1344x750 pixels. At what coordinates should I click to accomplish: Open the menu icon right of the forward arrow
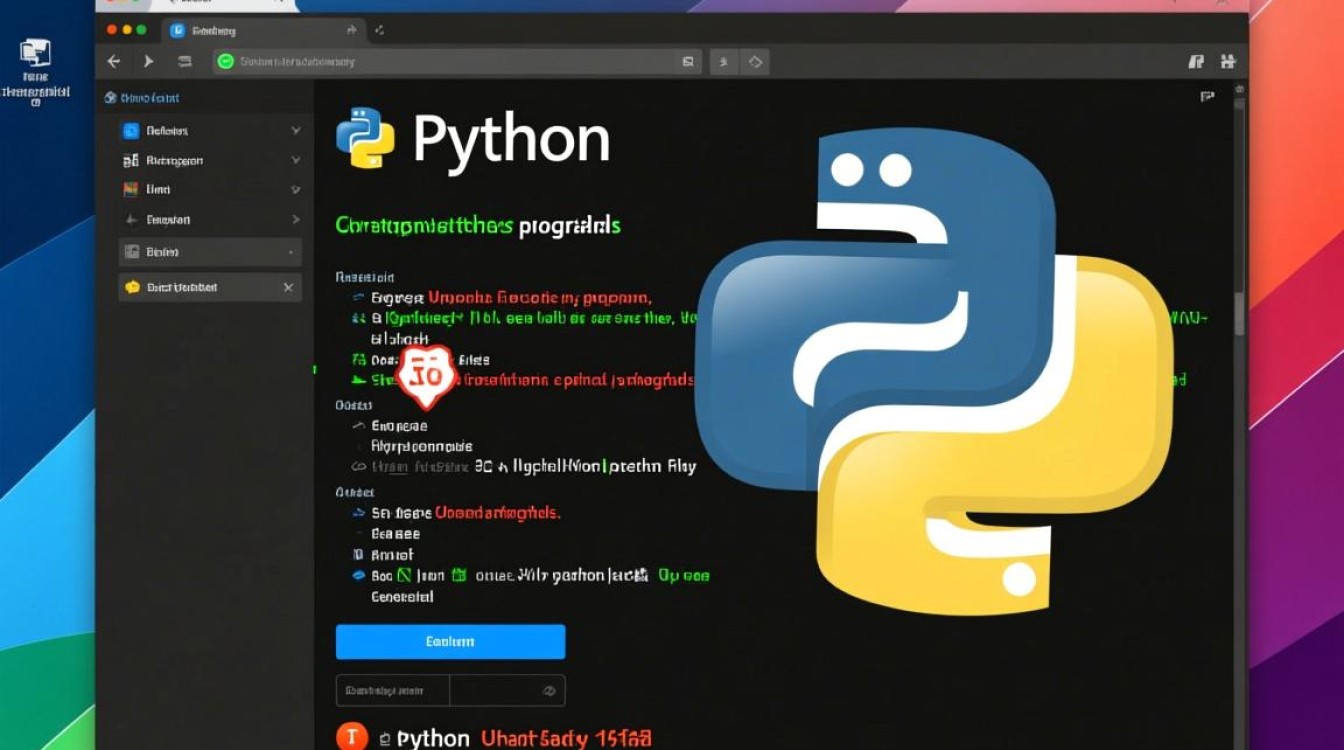(185, 62)
